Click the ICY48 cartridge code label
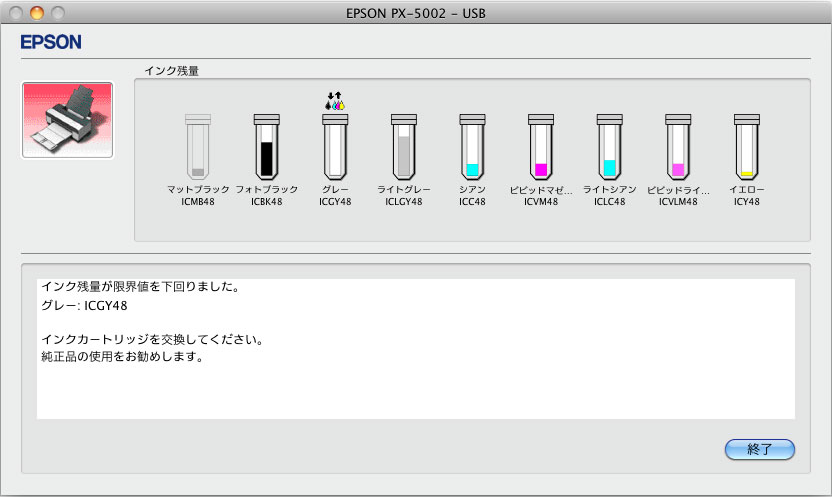This screenshot has width=832, height=497. (x=747, y=202)
